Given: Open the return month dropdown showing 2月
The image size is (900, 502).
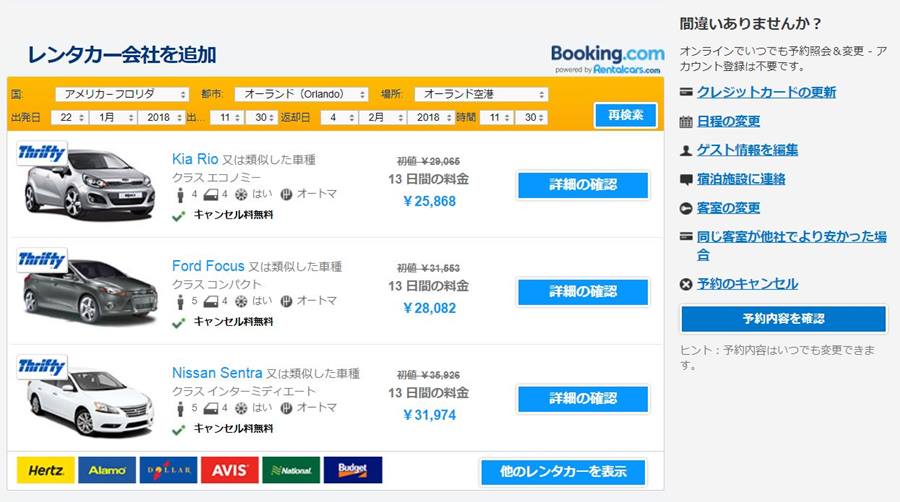Looking at the screenshot, I should click(x=382, y=117).
